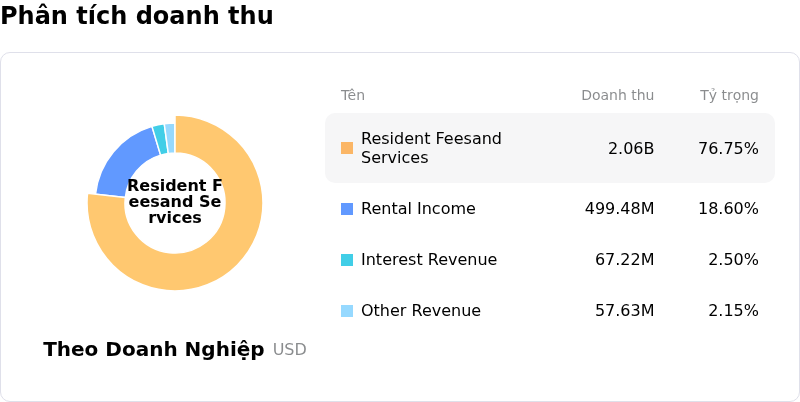This screenshot has width=800, height=402.
Task: Select the Interest Revenue legend label
Action: pos(428,260)
